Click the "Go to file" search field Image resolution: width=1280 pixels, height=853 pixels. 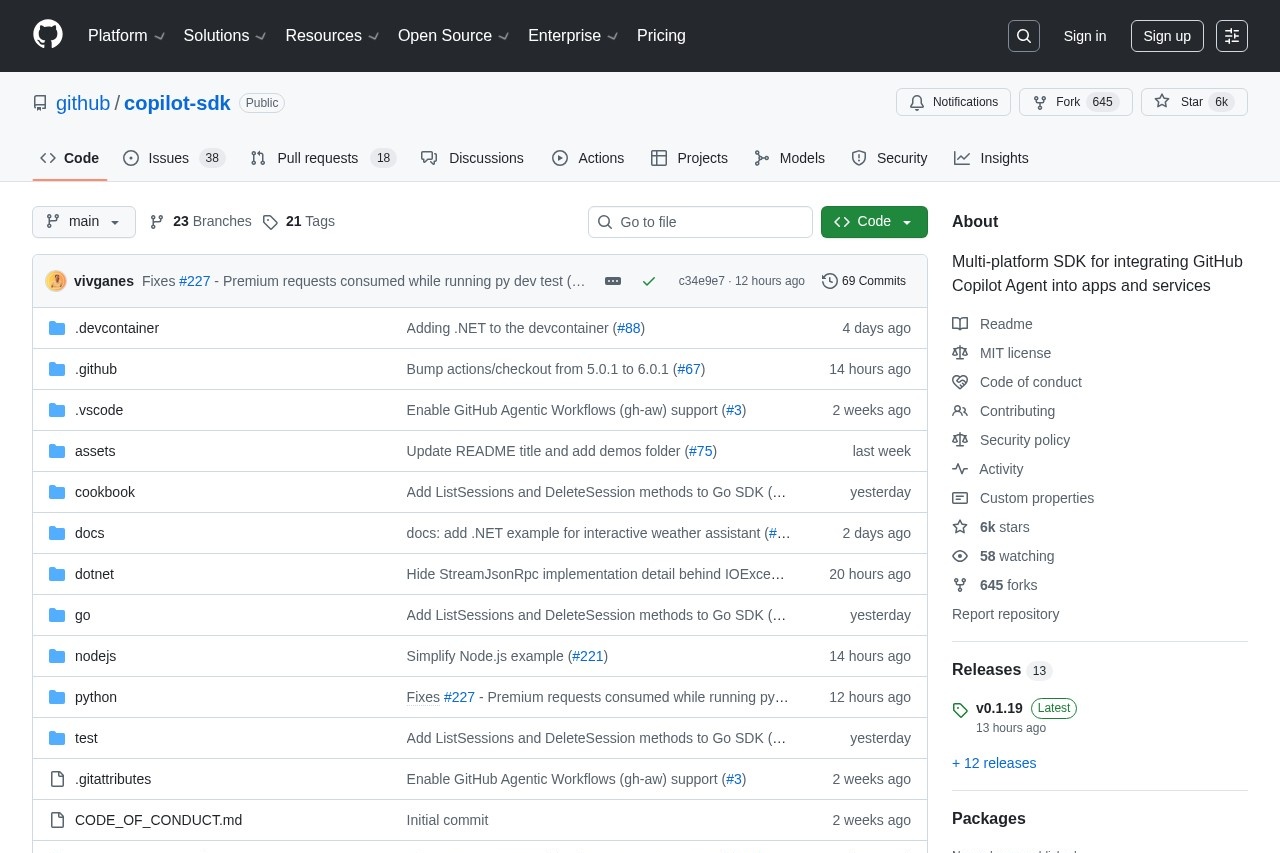(x=700, y=221)
